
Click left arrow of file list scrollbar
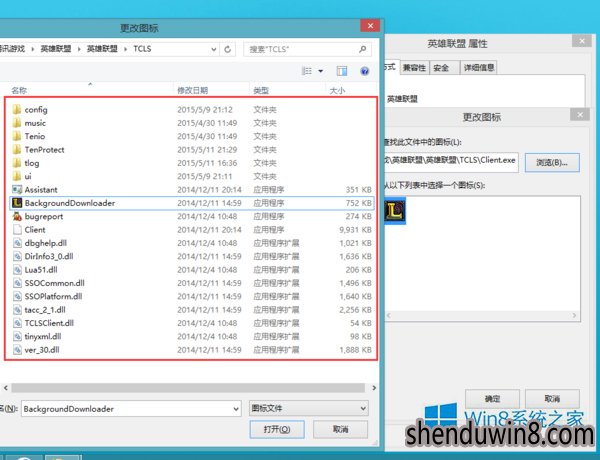(x=6, y=388)
